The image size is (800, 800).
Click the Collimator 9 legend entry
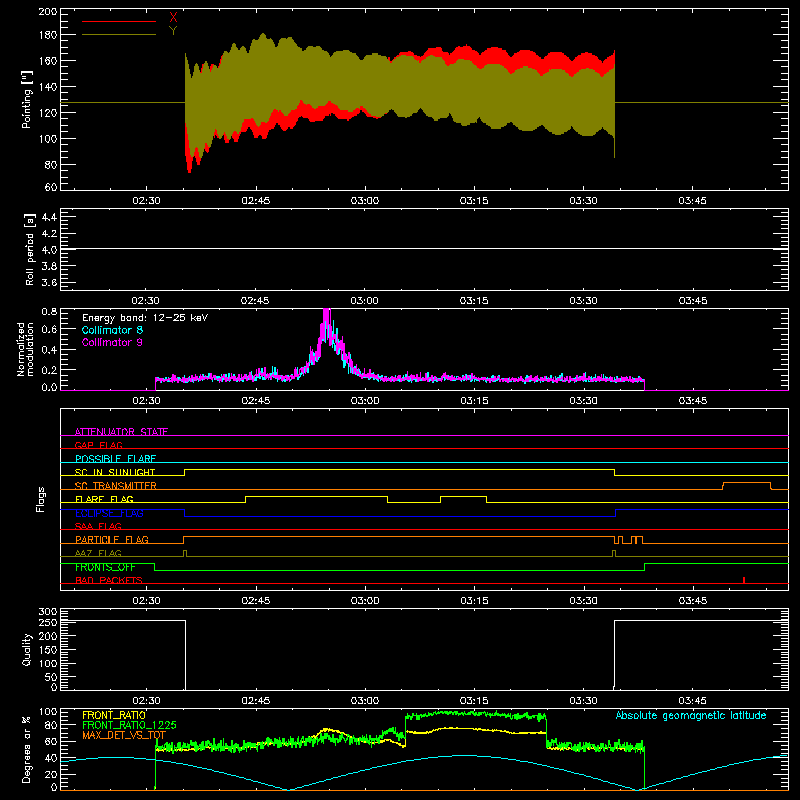click(112, 342)
